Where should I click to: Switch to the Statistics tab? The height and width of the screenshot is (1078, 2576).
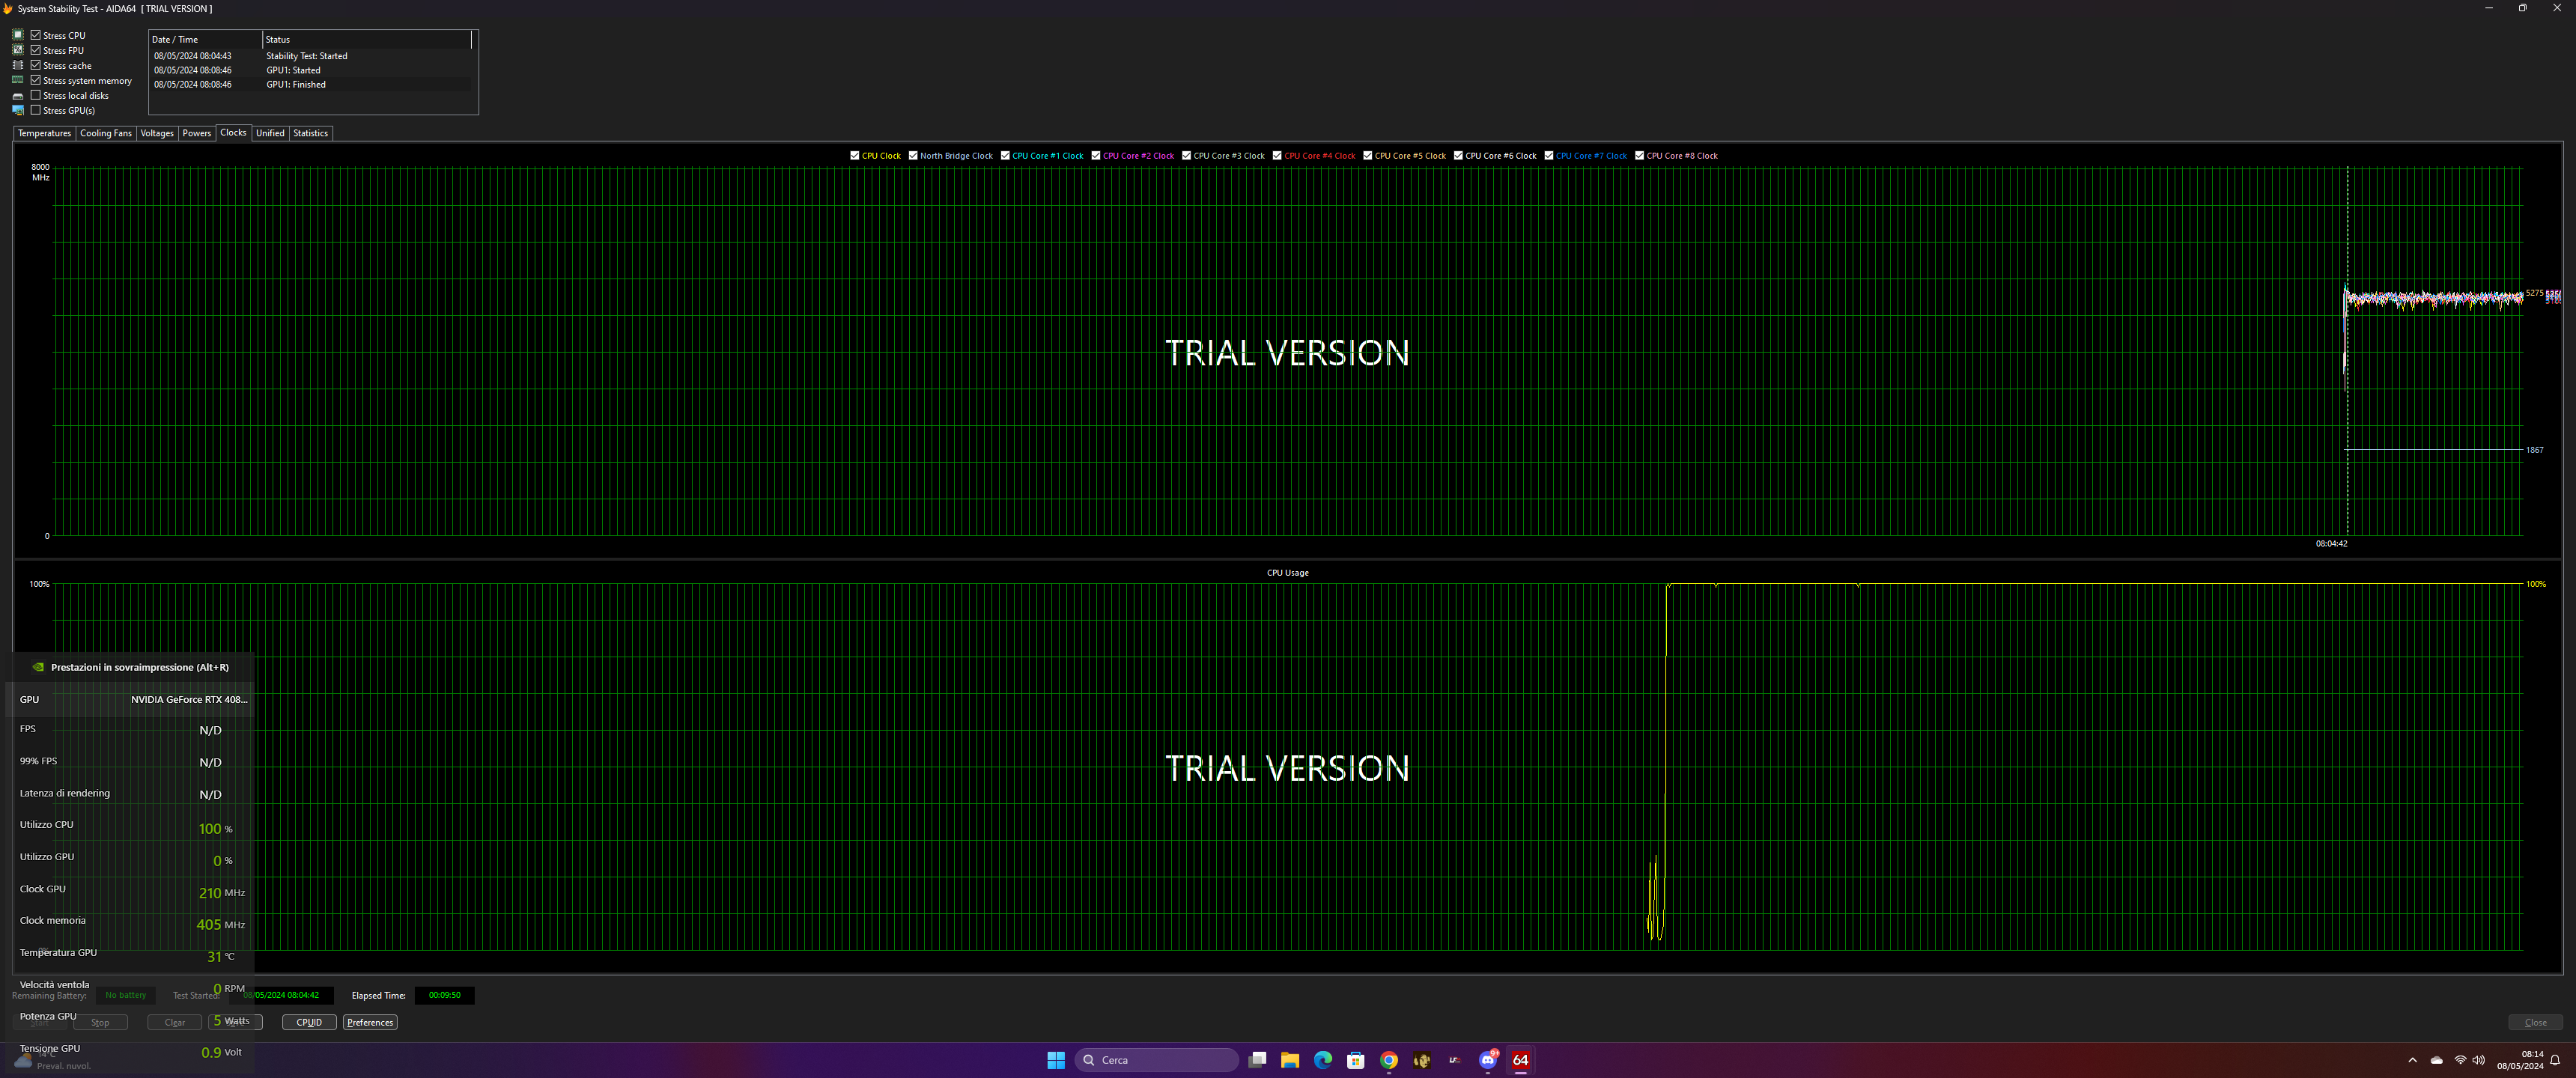coord(311,133)
